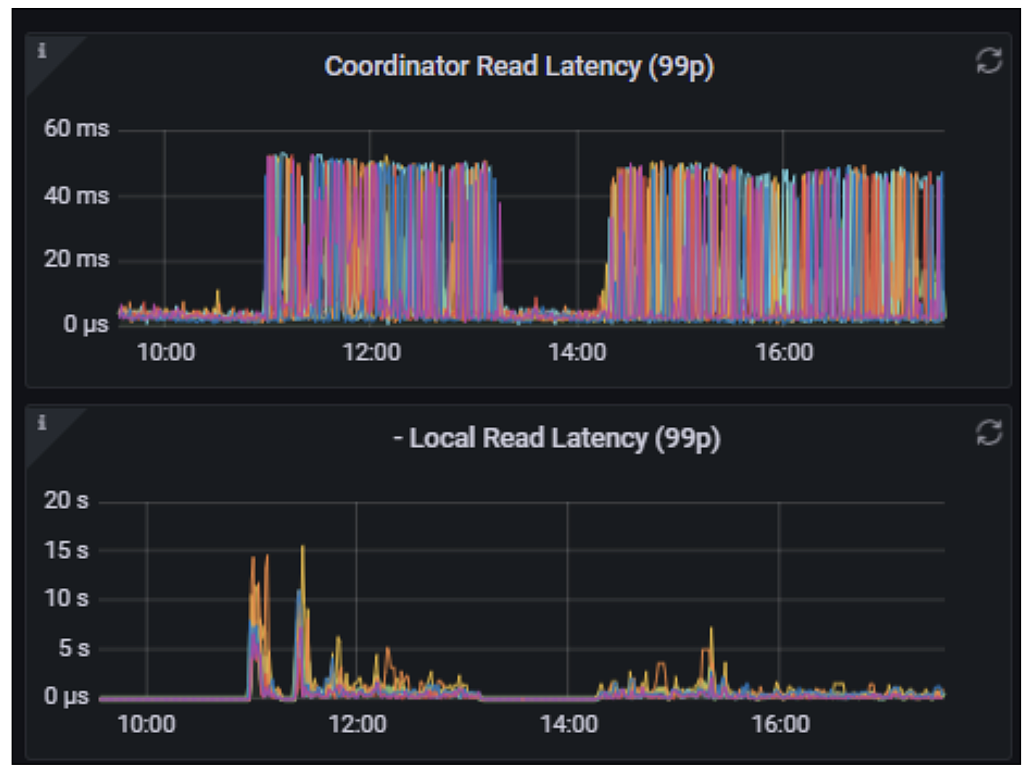Click the 12:00 time label in Coordinator panel
Viewport: 1024px width, 770px height.
(371, 353)
